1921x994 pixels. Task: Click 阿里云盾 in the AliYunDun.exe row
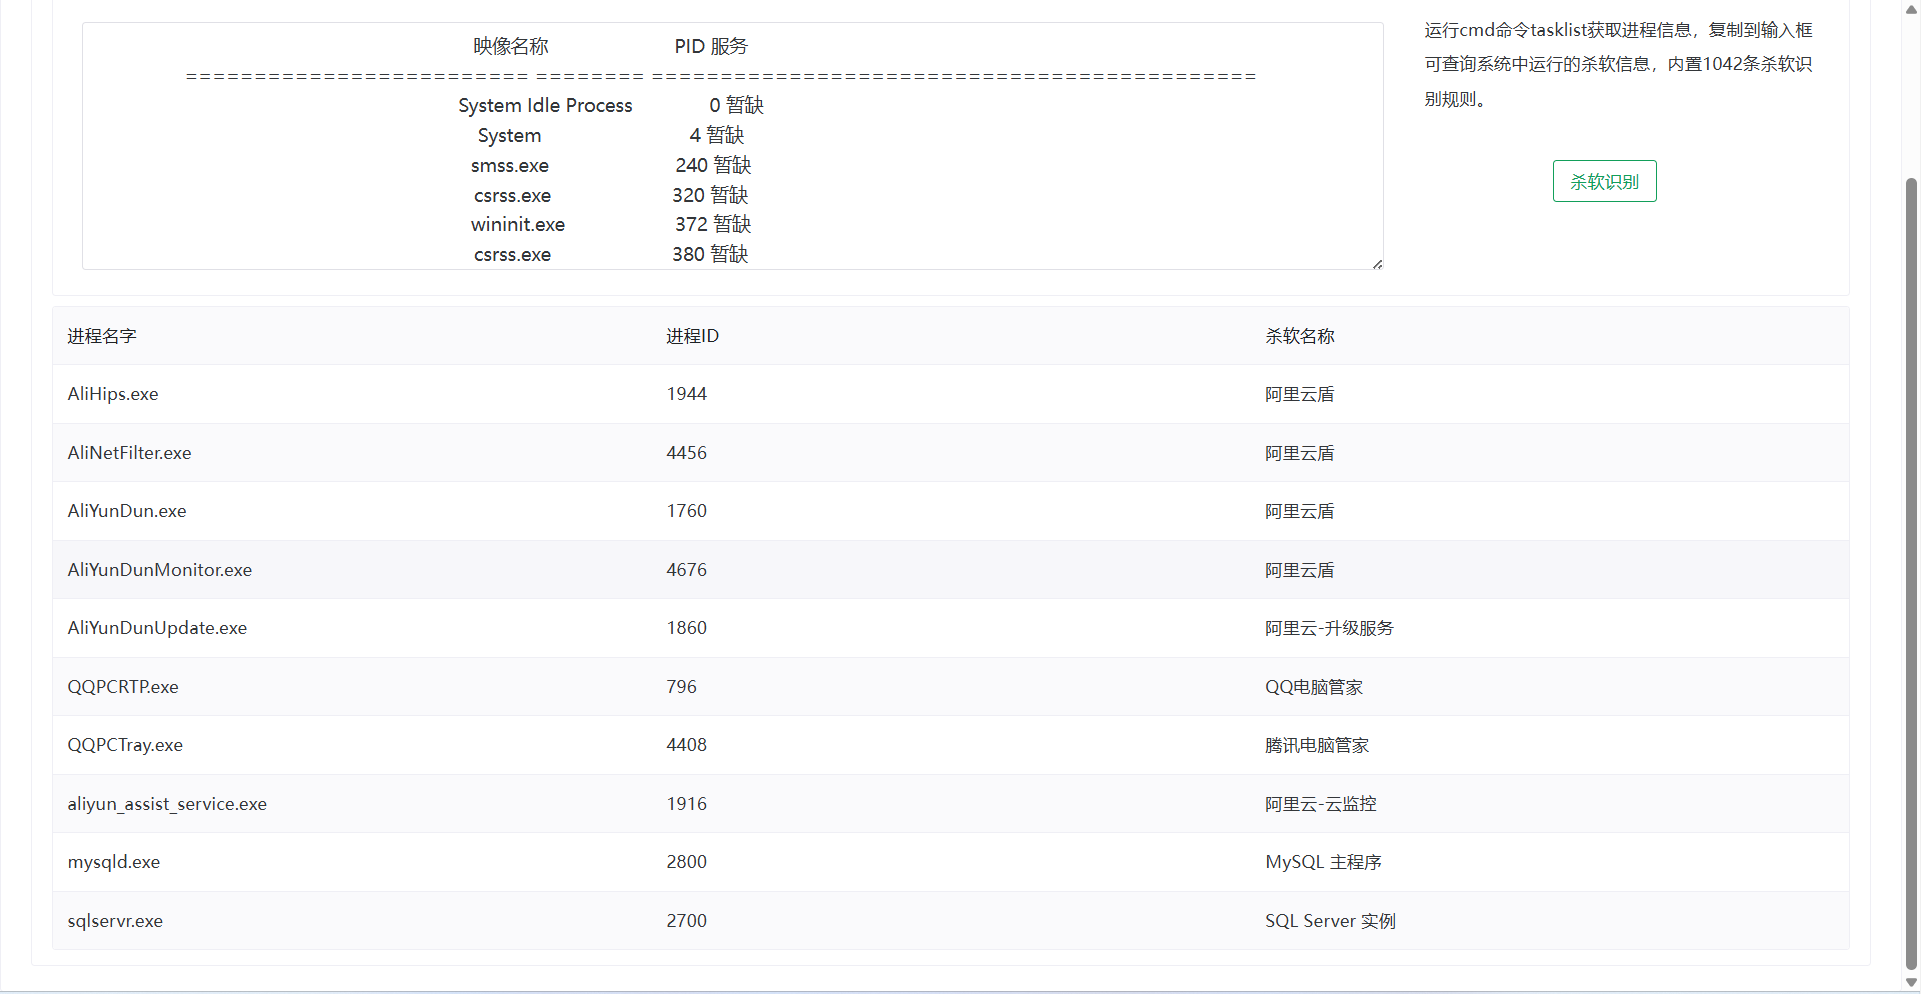1300,511
